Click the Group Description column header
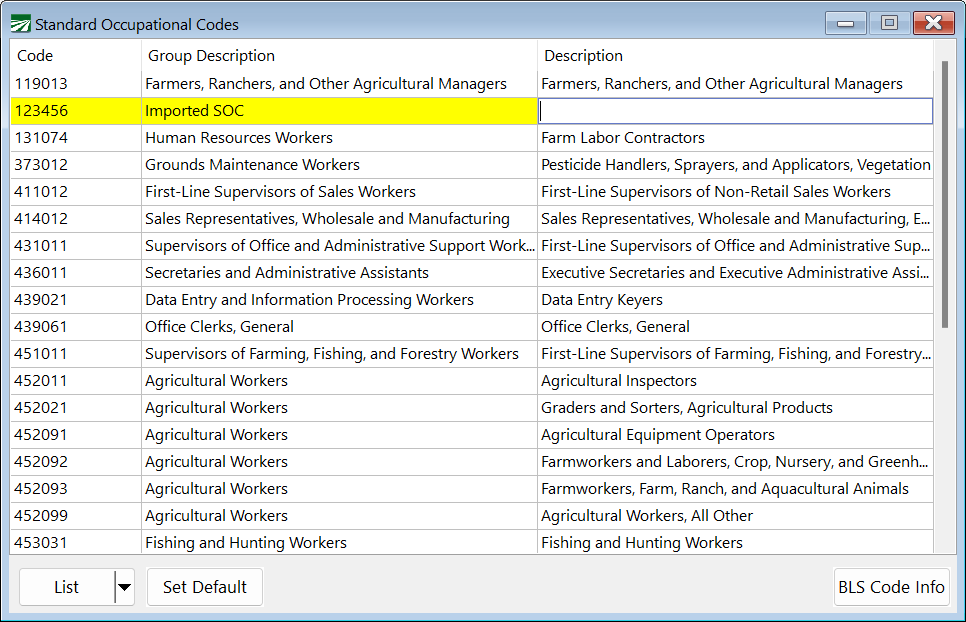966x622 pixels. tap(211, 56)
